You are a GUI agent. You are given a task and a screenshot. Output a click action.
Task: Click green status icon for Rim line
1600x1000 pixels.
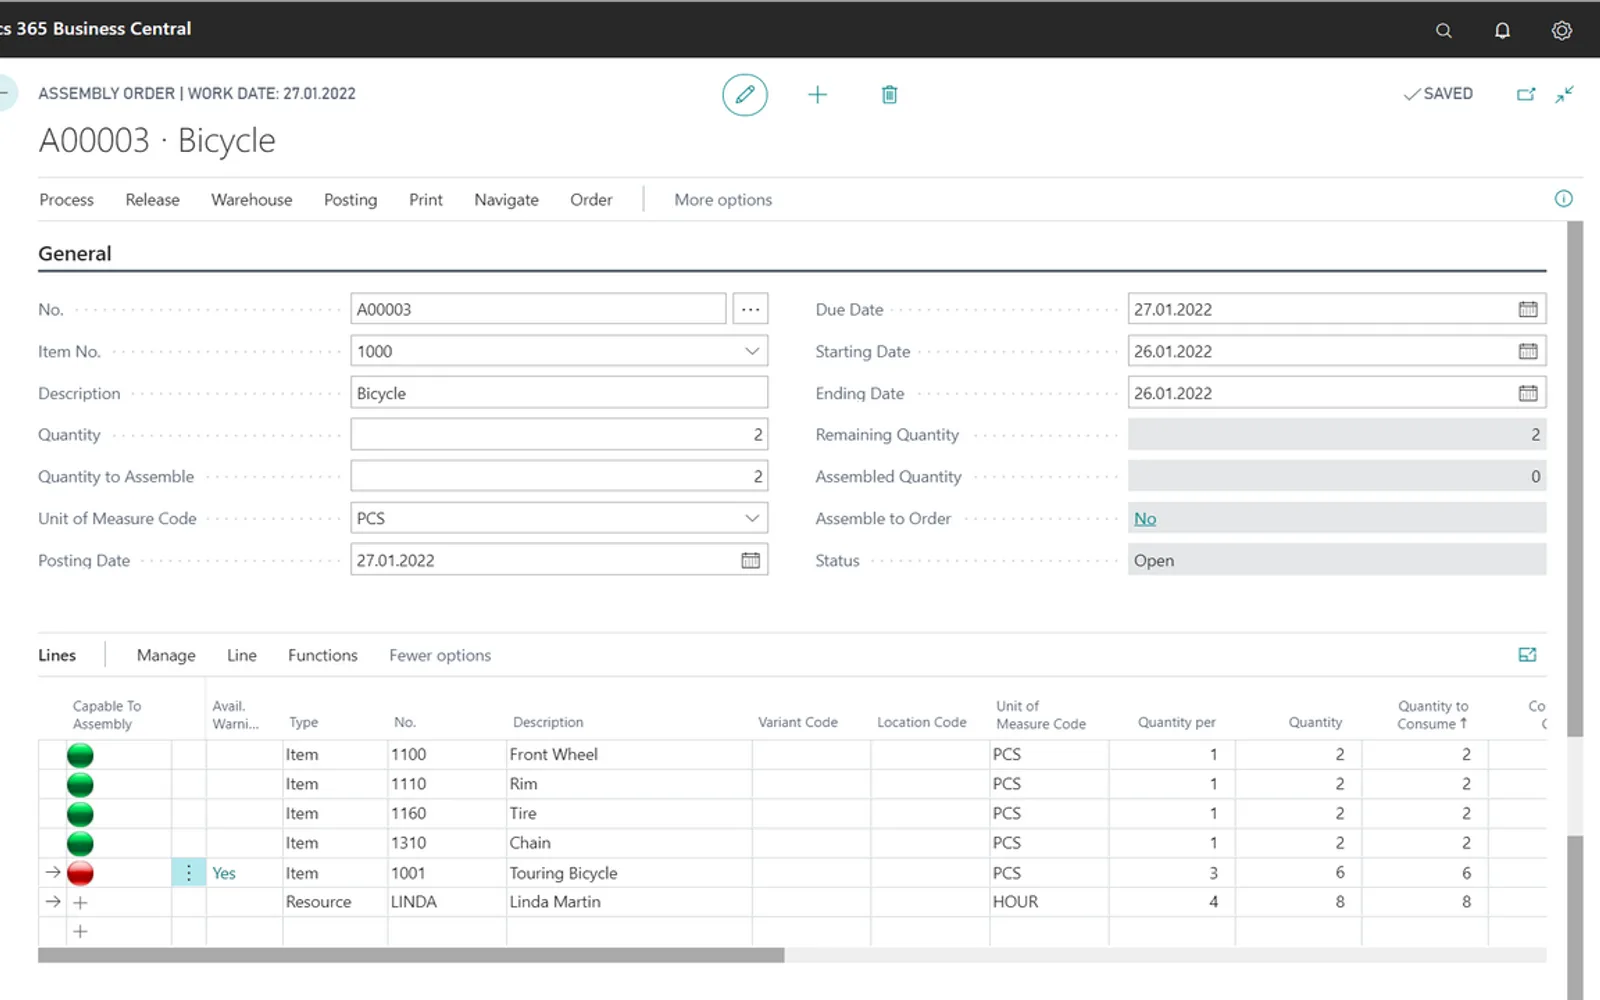coord(80,784)
